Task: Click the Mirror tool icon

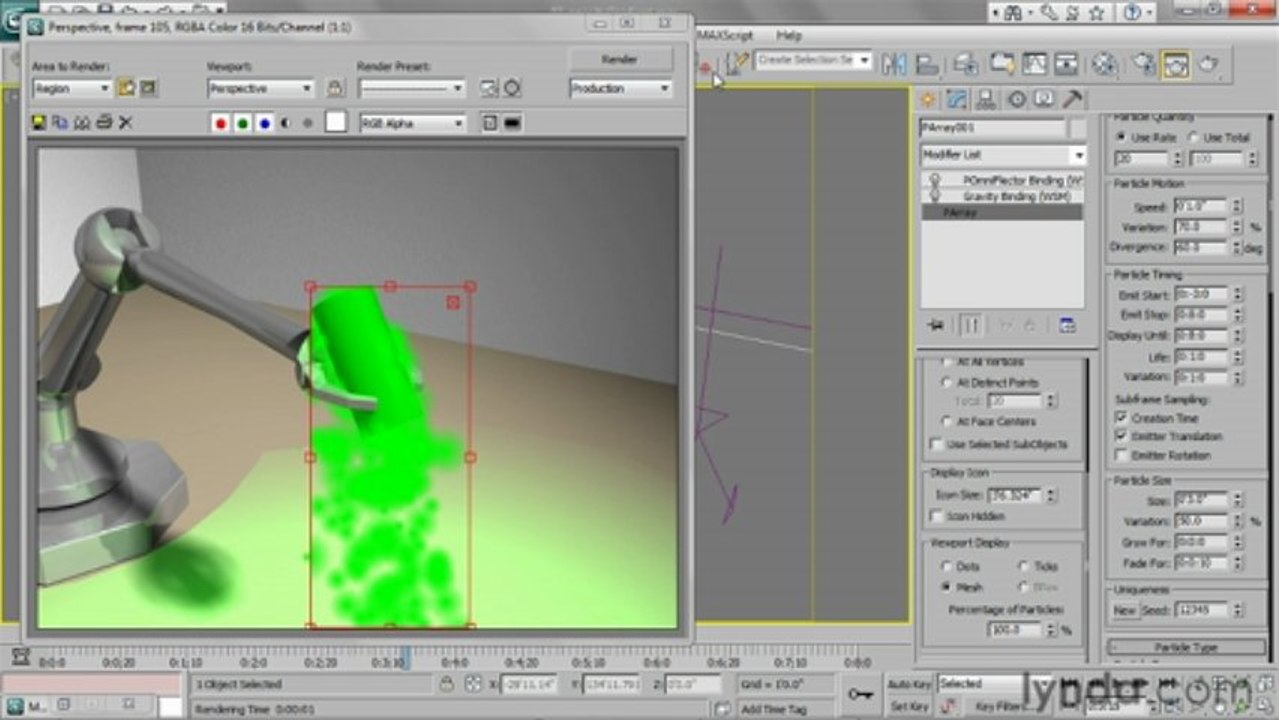Action: pos(893,64)
